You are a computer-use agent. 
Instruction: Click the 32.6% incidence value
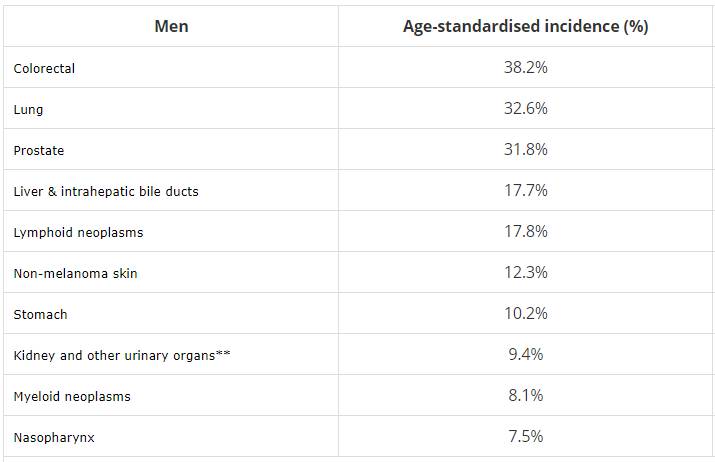click(525, 109)
